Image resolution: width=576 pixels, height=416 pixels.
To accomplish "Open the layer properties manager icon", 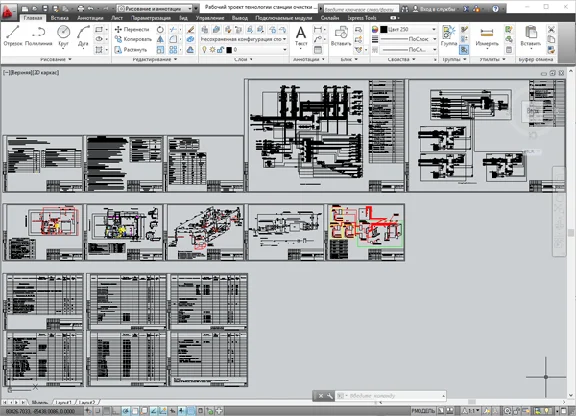I will point(205,29).
